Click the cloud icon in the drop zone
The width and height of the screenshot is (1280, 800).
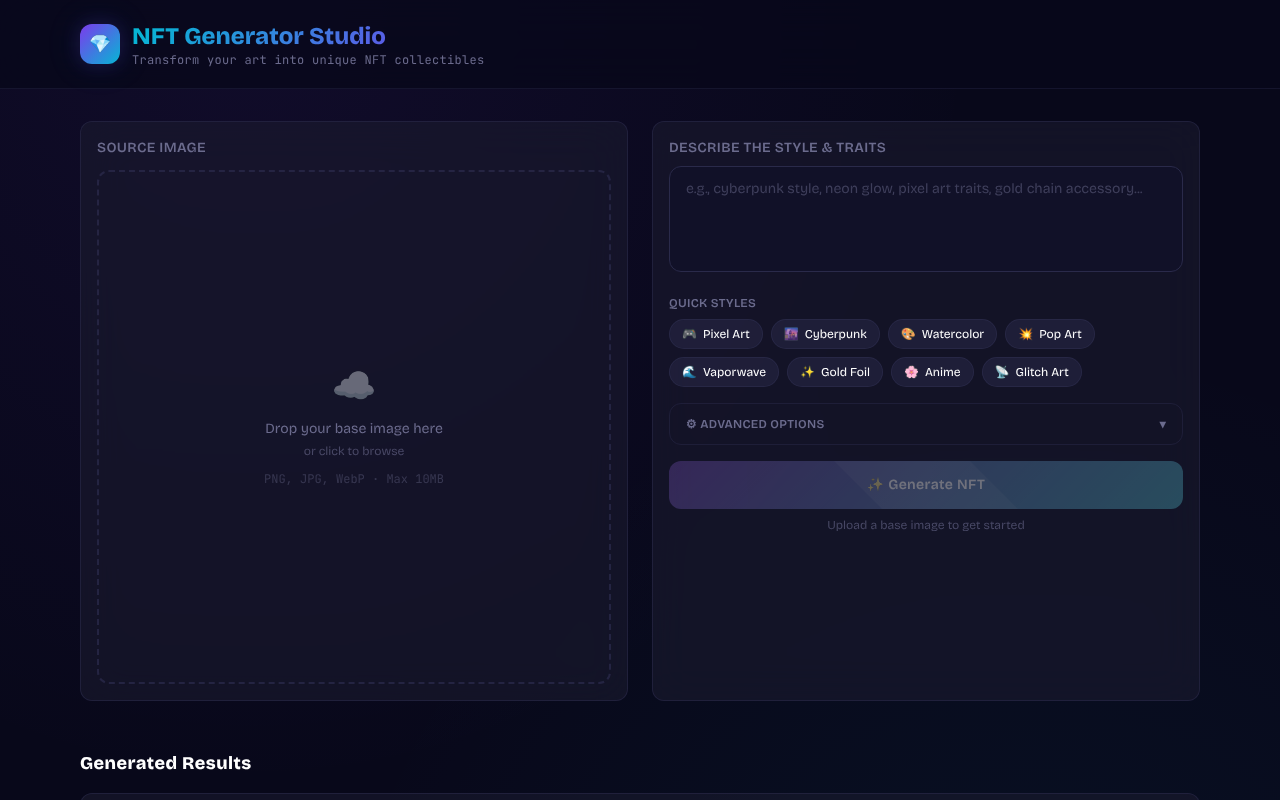pos(354,384)
